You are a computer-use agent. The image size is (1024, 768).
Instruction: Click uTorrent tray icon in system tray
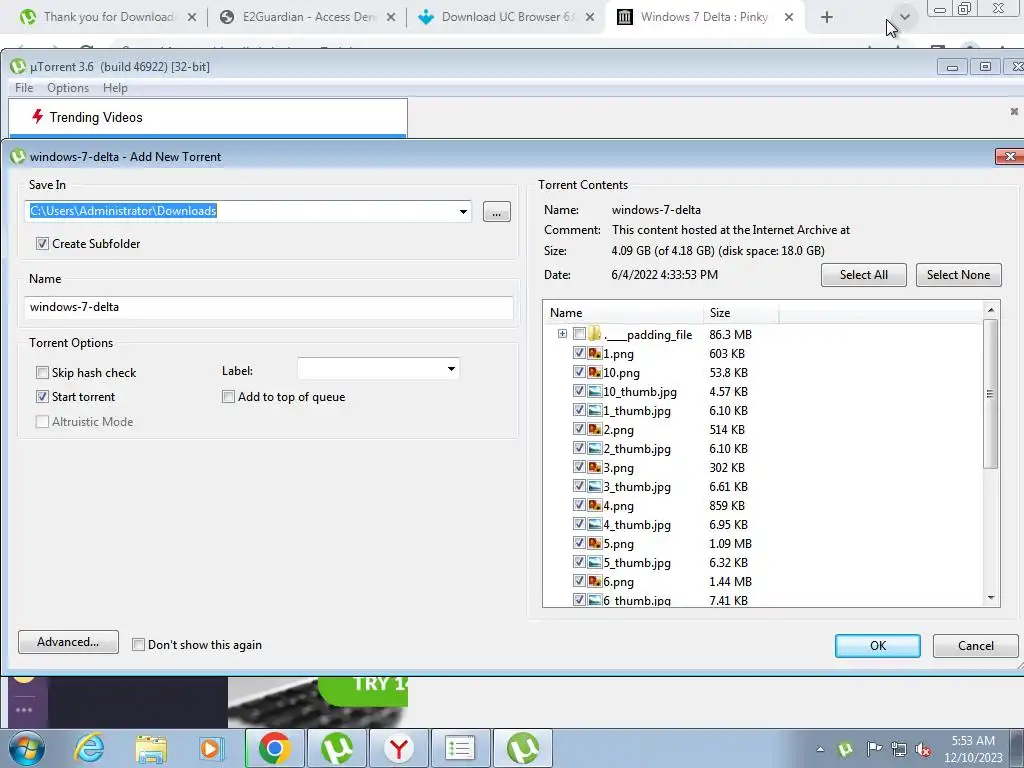[x=845, y=748]
